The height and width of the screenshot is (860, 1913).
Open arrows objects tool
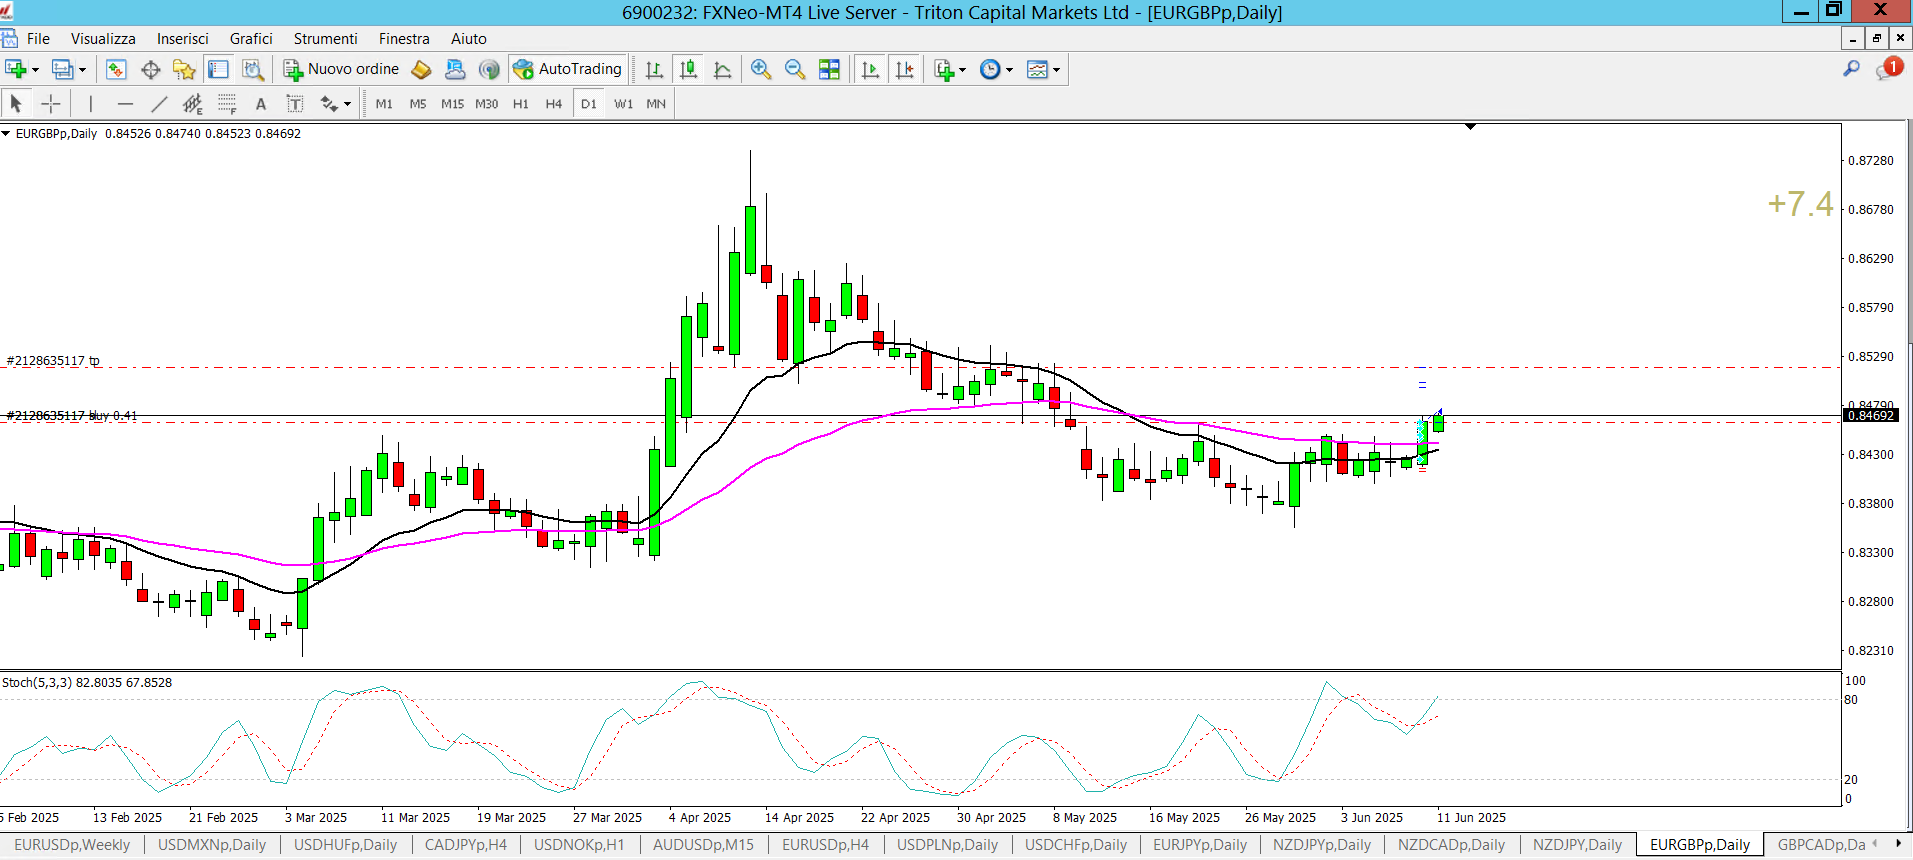[329, 103]
